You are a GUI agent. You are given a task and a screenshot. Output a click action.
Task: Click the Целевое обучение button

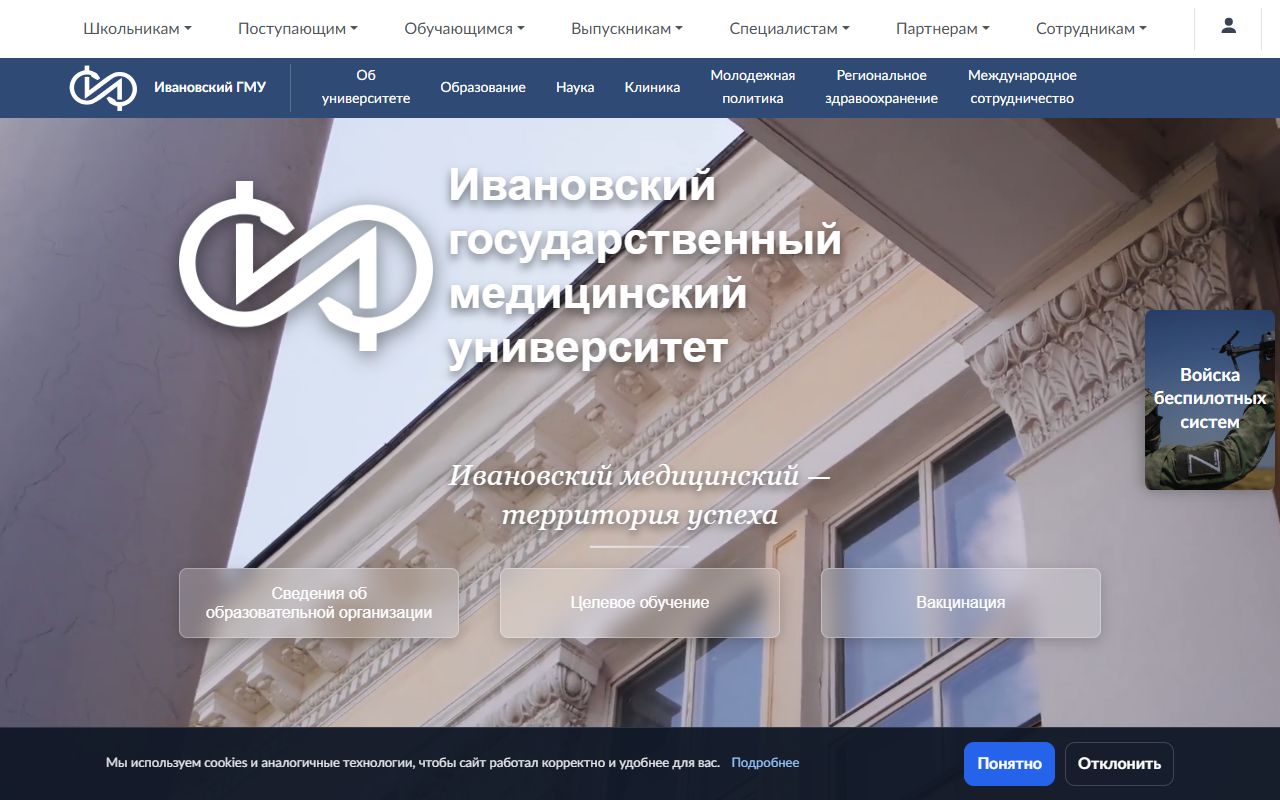click(x=640, y=603)
